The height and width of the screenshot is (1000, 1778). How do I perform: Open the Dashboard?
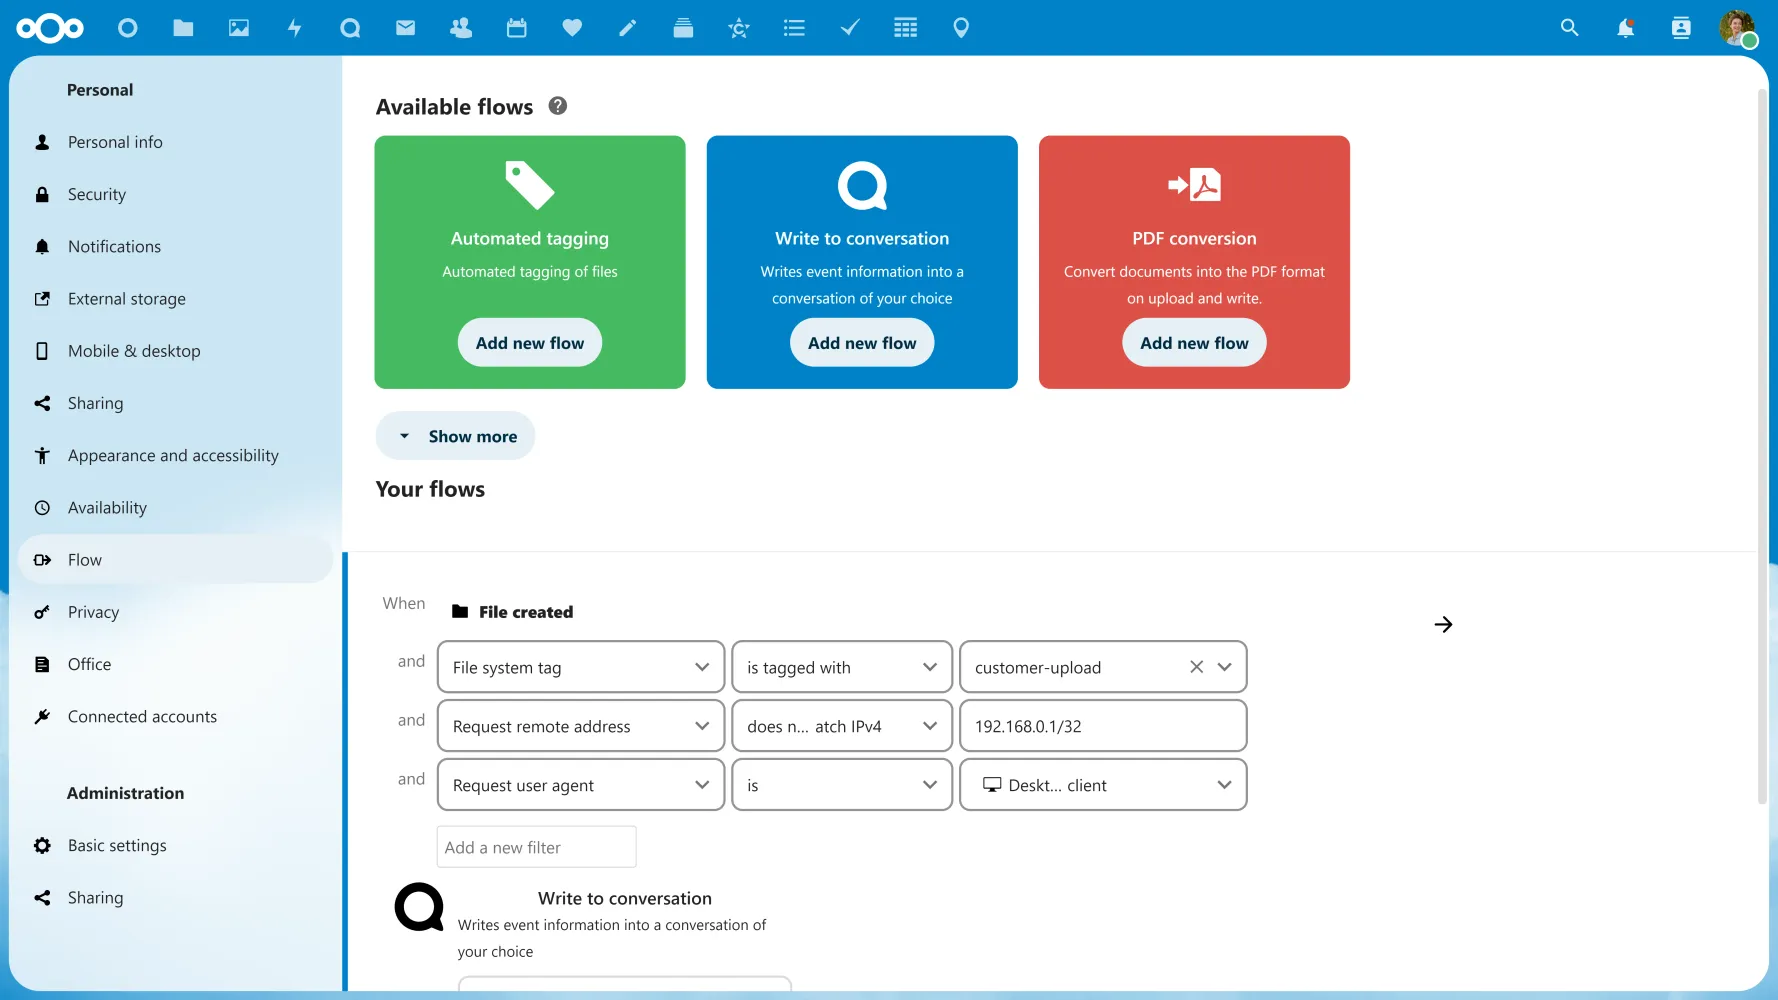(x=128, y=28)
